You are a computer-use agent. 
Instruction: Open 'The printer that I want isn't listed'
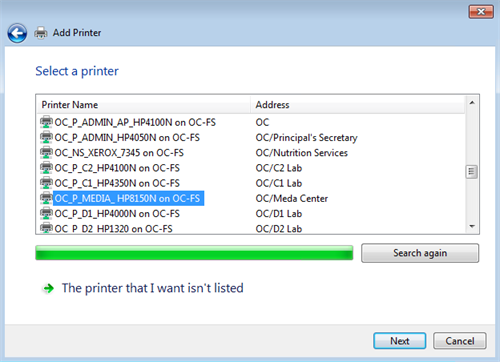coord(153,288)
